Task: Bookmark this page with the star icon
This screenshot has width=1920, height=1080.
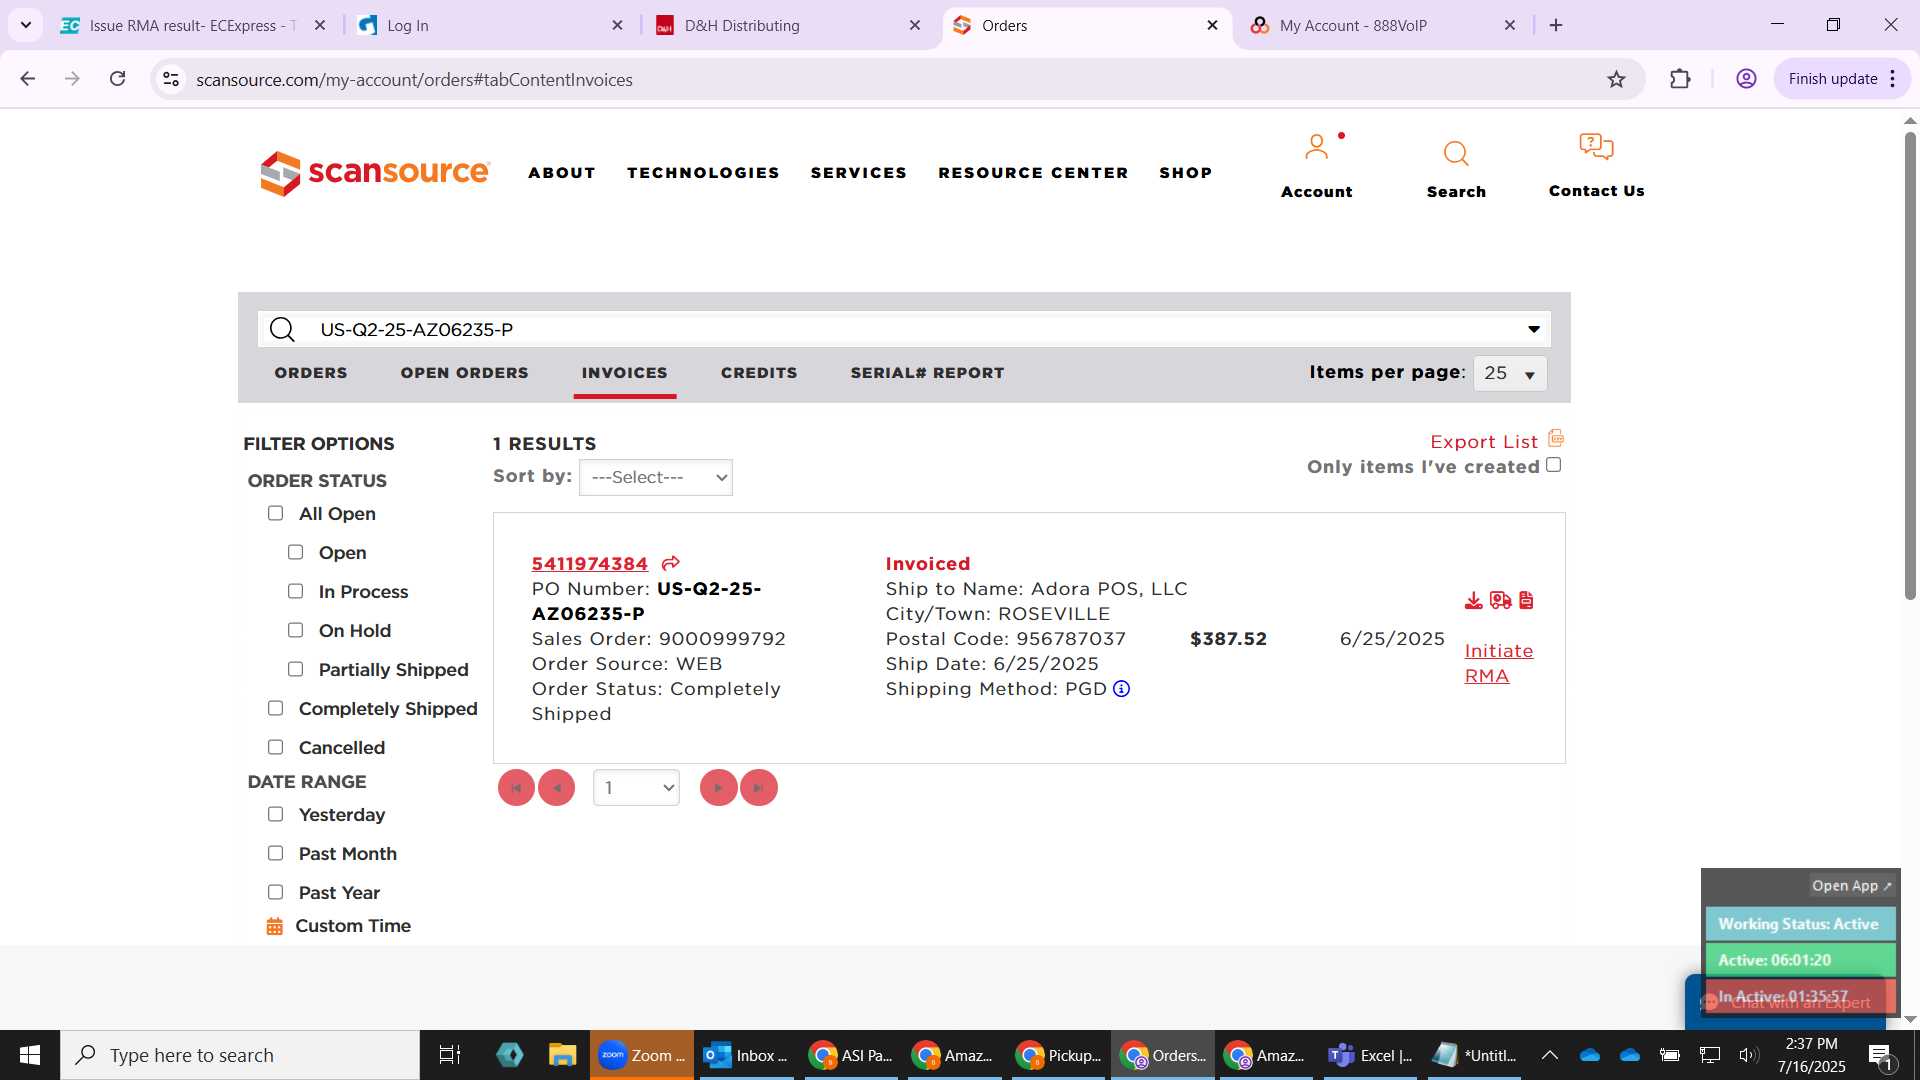Action: coord(1617,80)
